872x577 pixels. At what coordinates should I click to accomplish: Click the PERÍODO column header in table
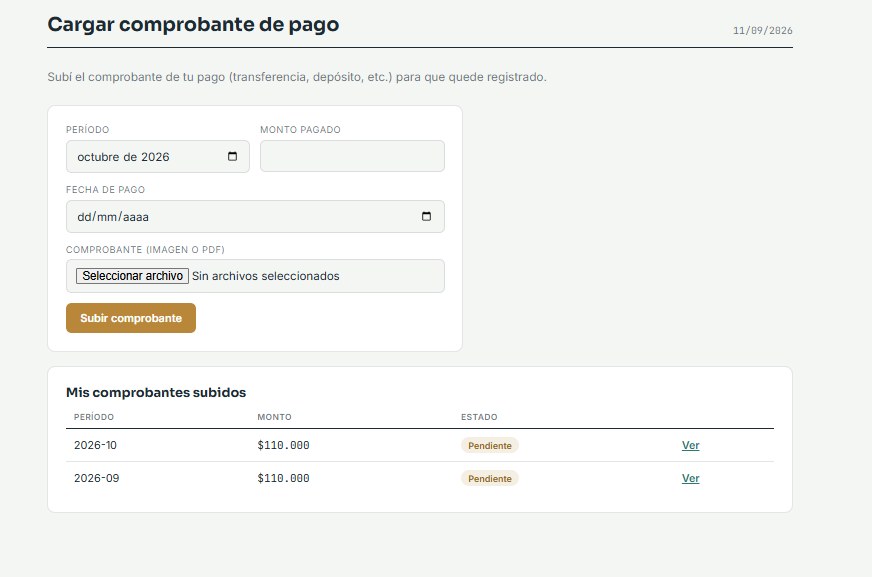click(93, 417)
